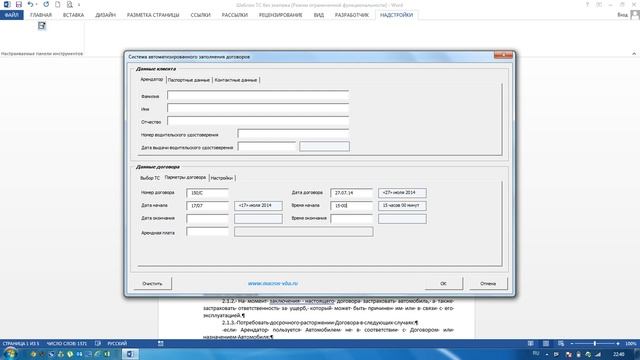
Task: Open the РЕЦЕНЗИРОВАНИЕ ribbon tab
Action: [x=280, y=15]
